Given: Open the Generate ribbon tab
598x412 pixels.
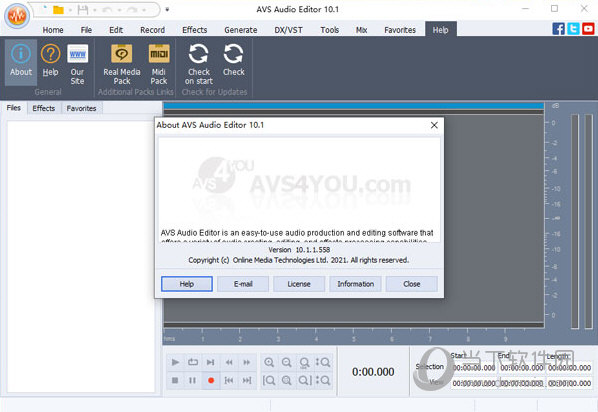Looking at the screenshot, I should tap(241, 30).
